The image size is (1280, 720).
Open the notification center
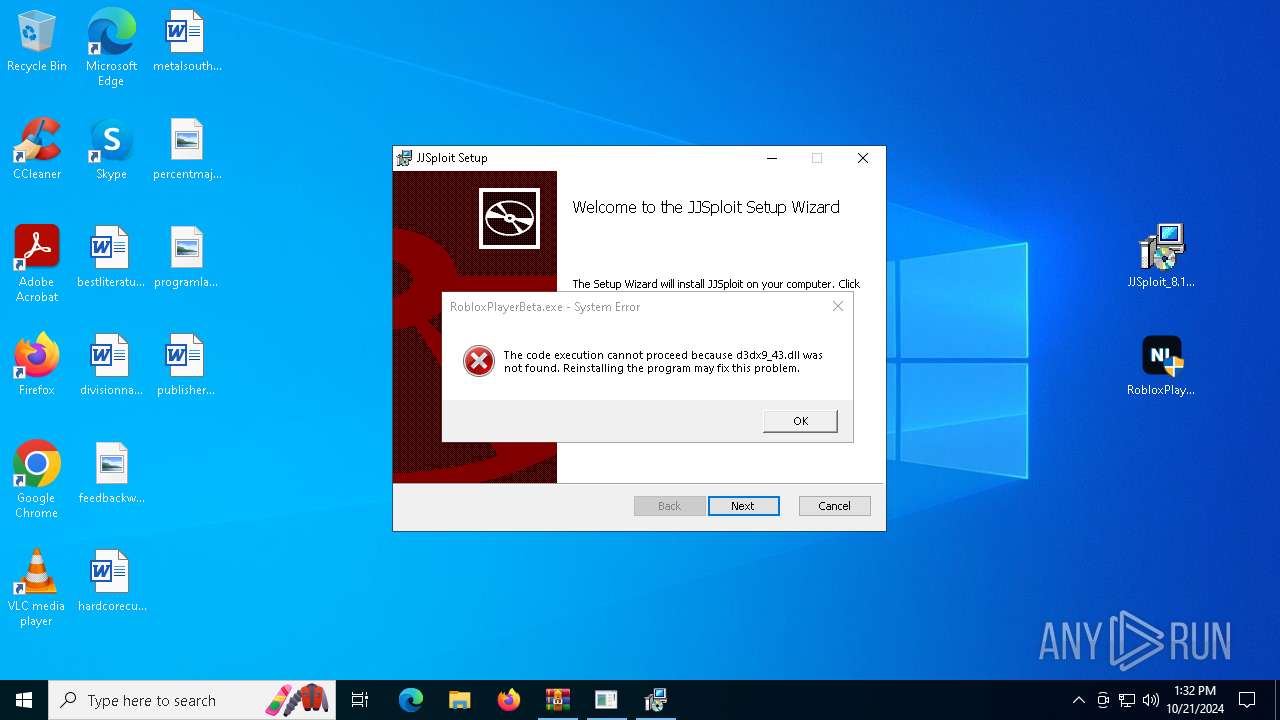coord(1247,700)
